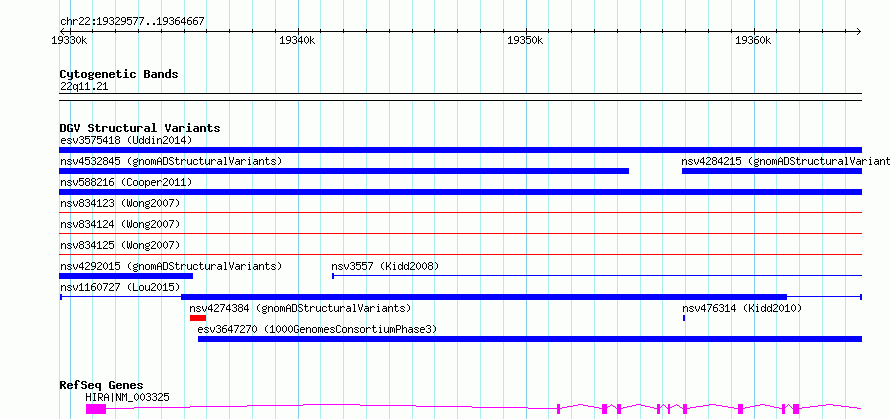The width and height of the screenshot is (890, 419).
Task: Click the DGV Structural Variants track title
Action: pos(140,128)
